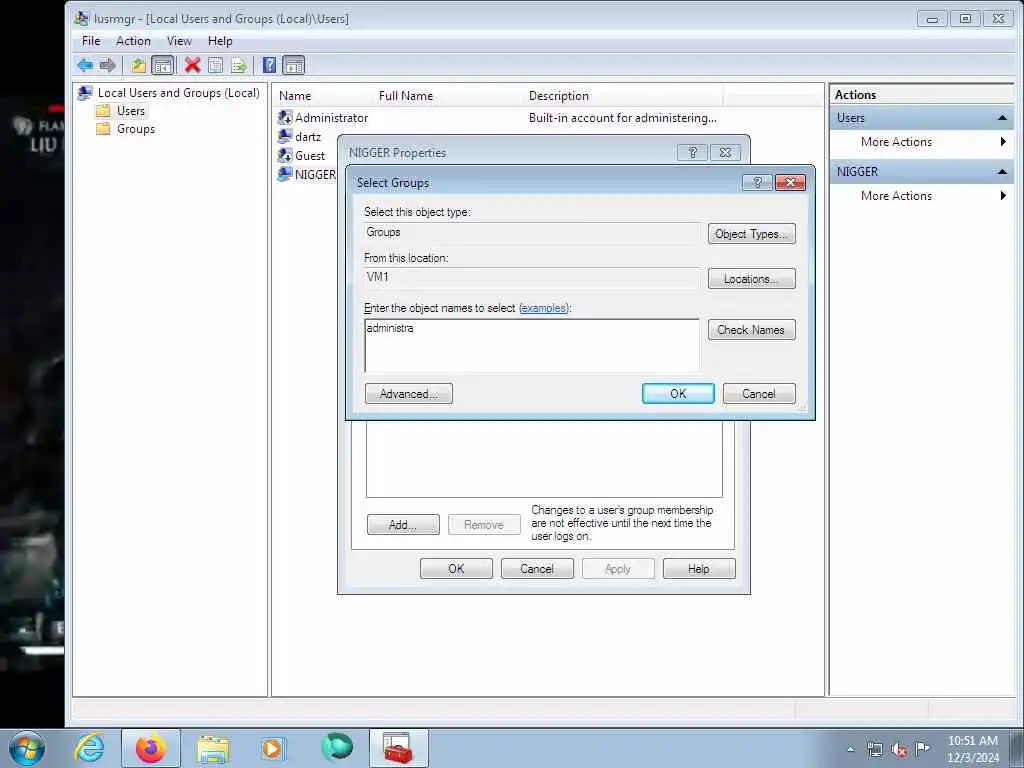Click the muted volume tray icon
The image size is (1024, 768).
coord(899,749)
